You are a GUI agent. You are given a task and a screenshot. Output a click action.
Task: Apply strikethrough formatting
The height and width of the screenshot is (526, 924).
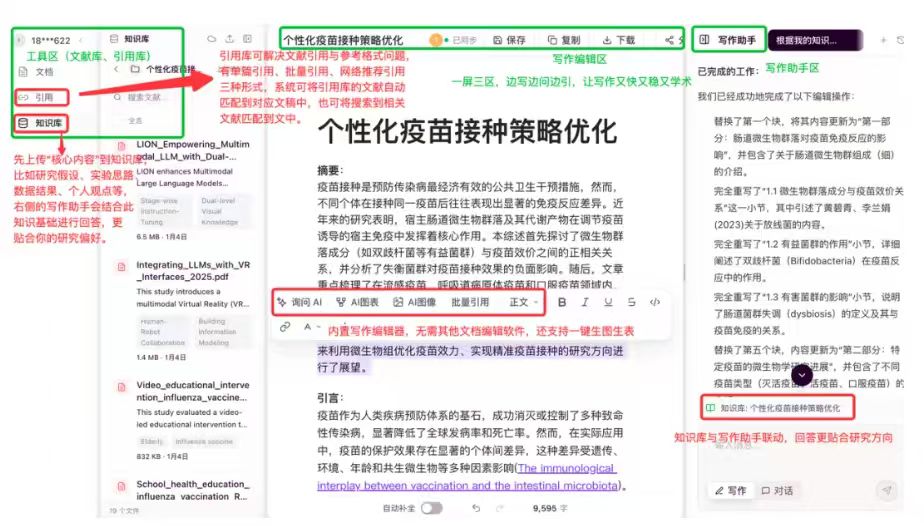click(x=631, y=302)
